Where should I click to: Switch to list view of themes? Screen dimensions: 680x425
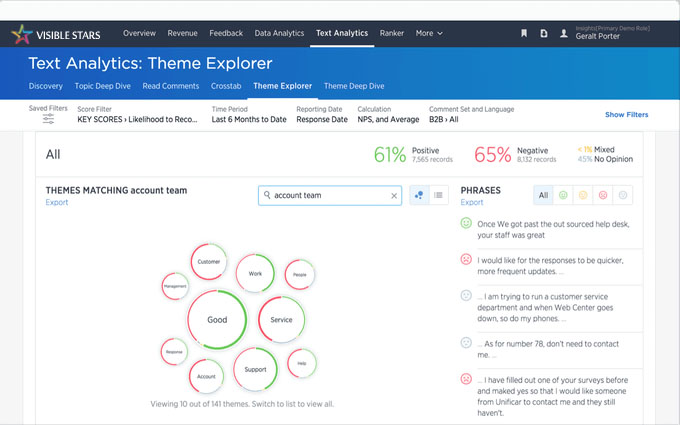(438, 196)
